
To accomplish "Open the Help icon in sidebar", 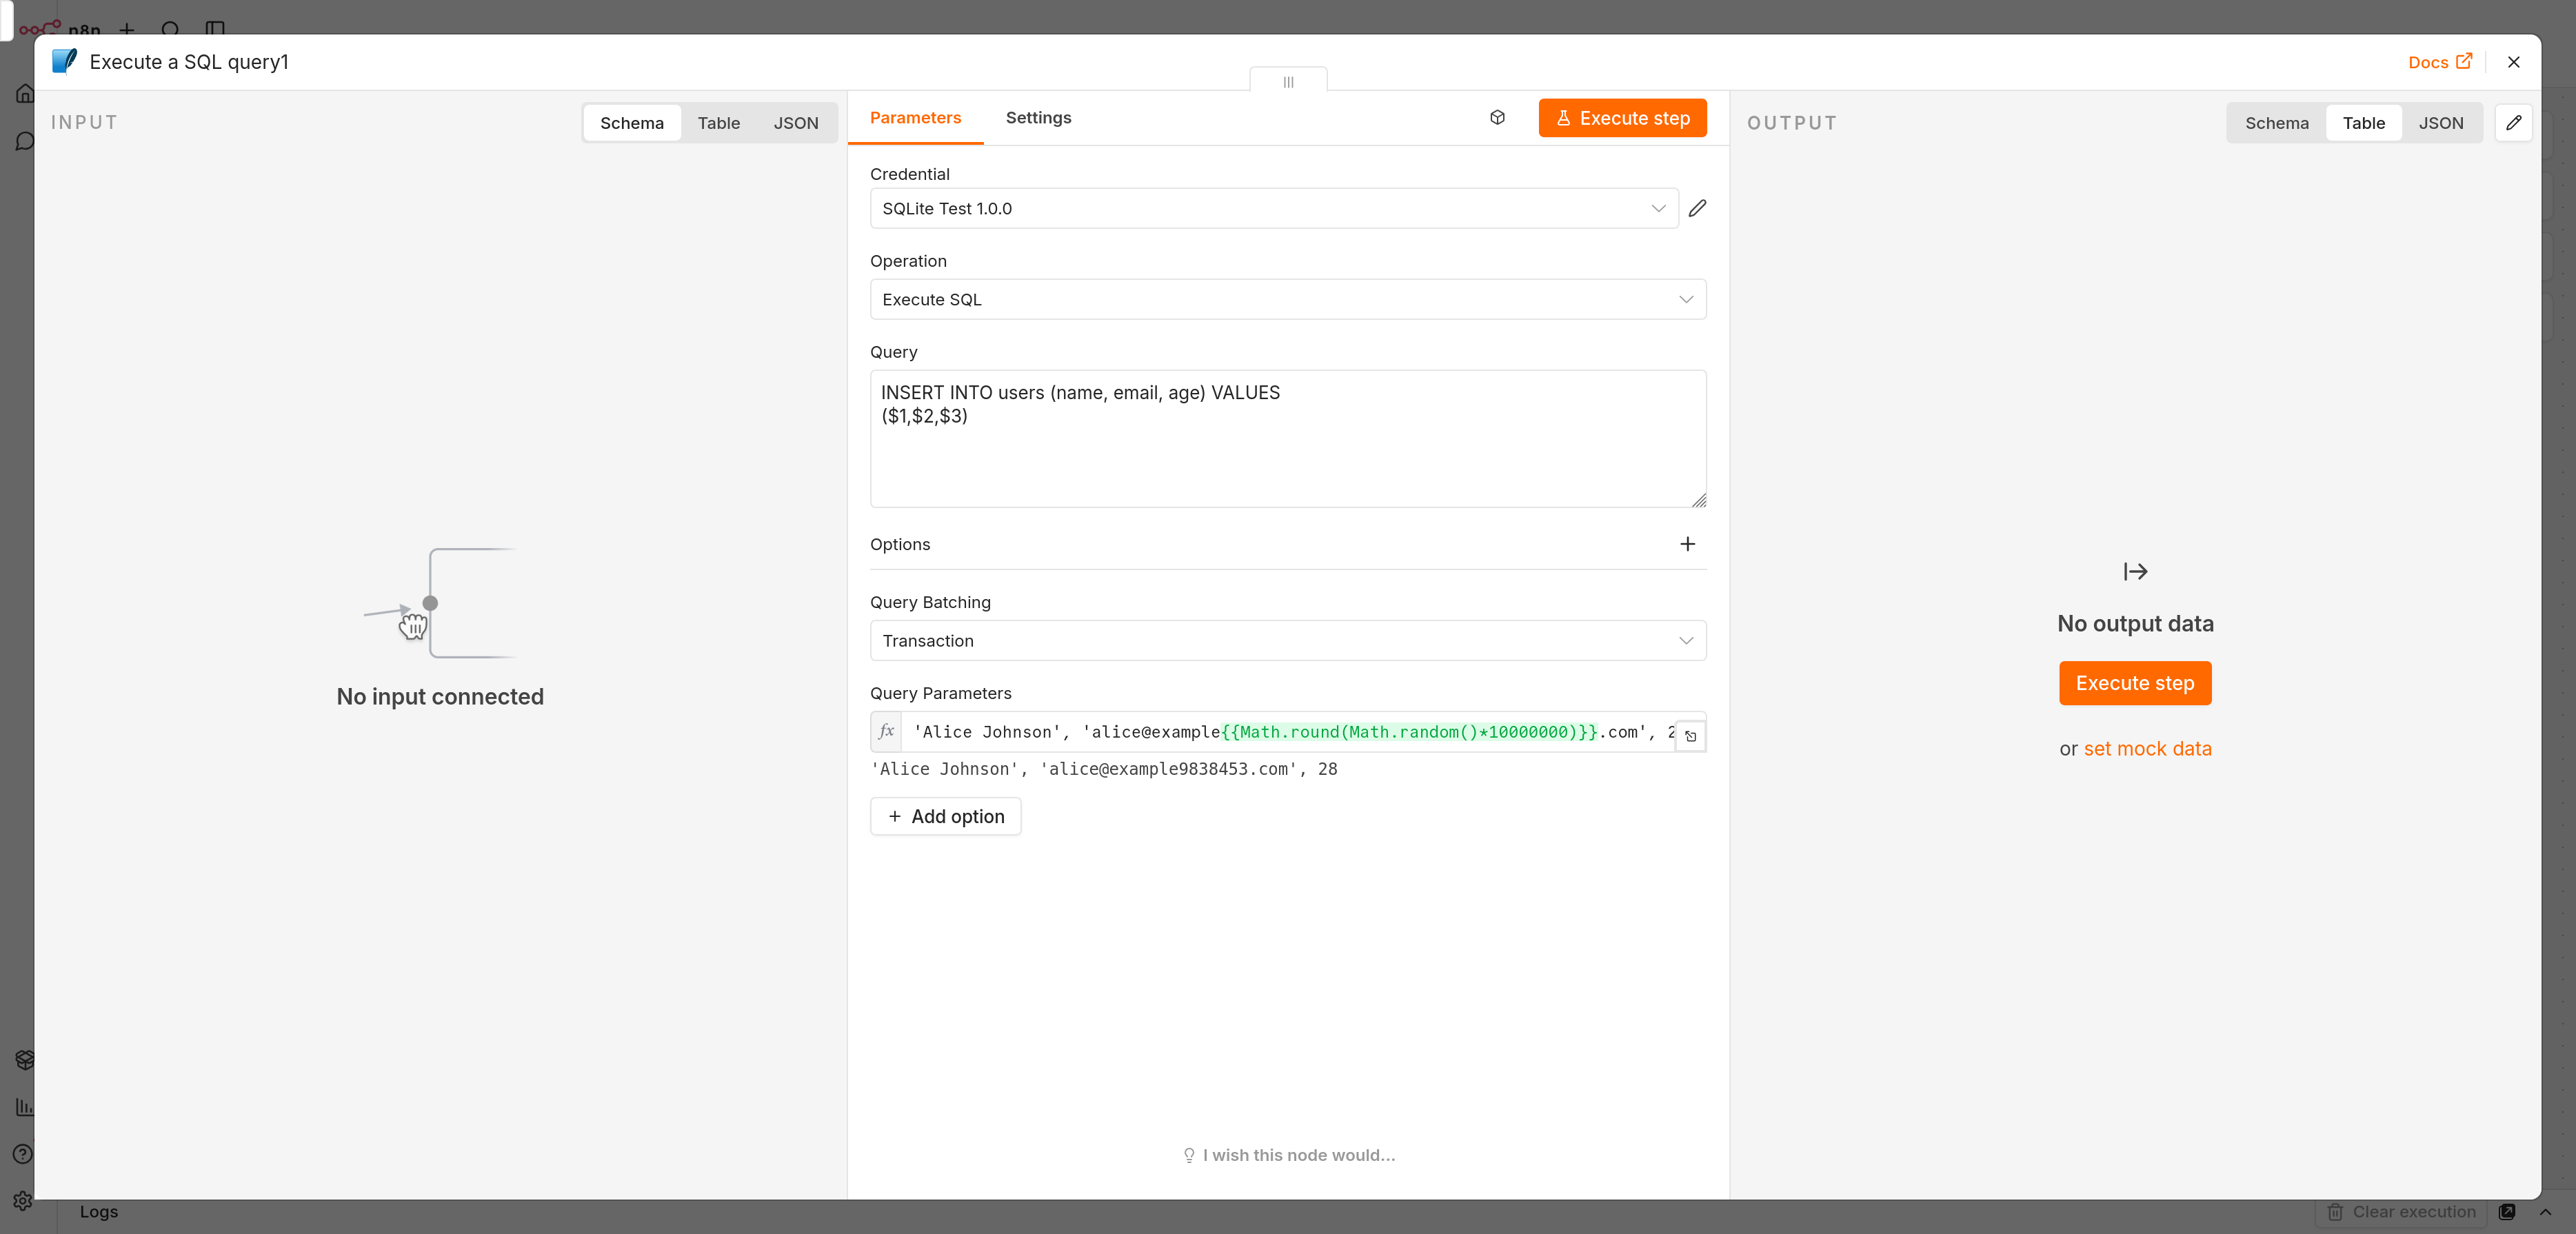I will (22, 1153).
